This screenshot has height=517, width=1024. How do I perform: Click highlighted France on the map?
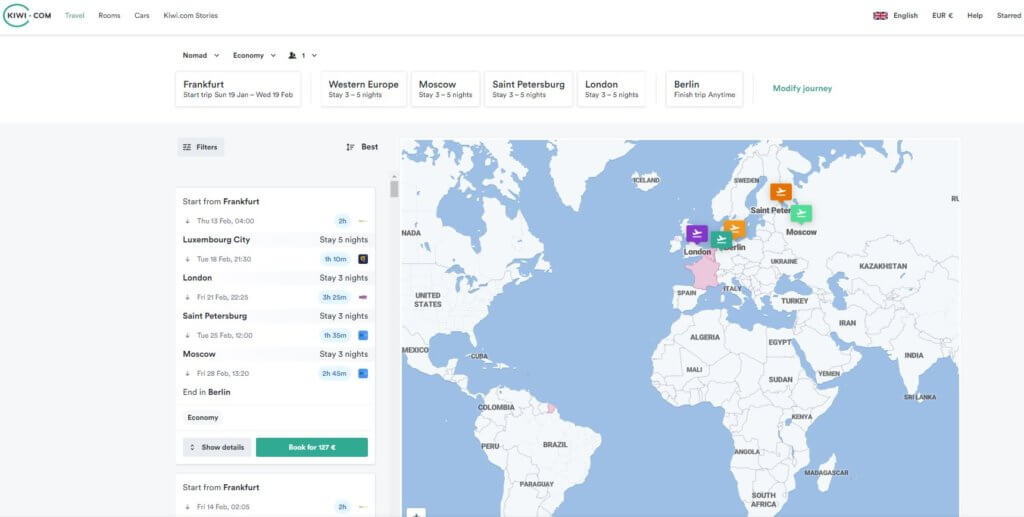pyautogui.click(x=702, y=273)
